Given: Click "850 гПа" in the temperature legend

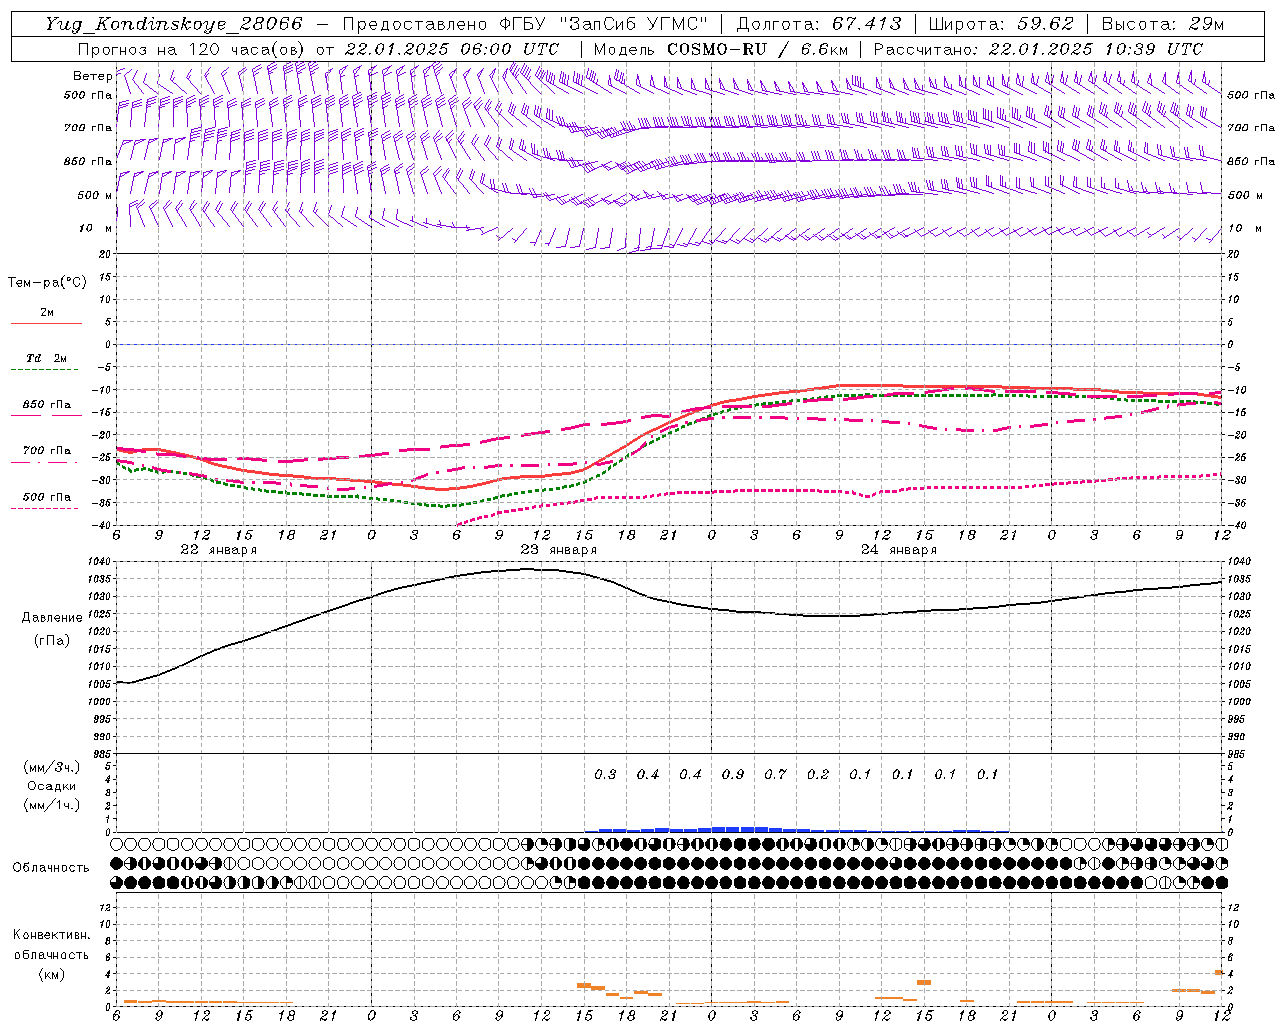Looking at the screenshot, I should point(47,405).
